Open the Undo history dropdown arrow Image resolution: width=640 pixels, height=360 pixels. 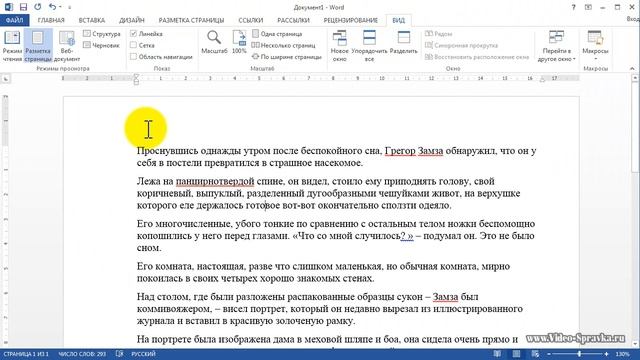coord(60,7)
